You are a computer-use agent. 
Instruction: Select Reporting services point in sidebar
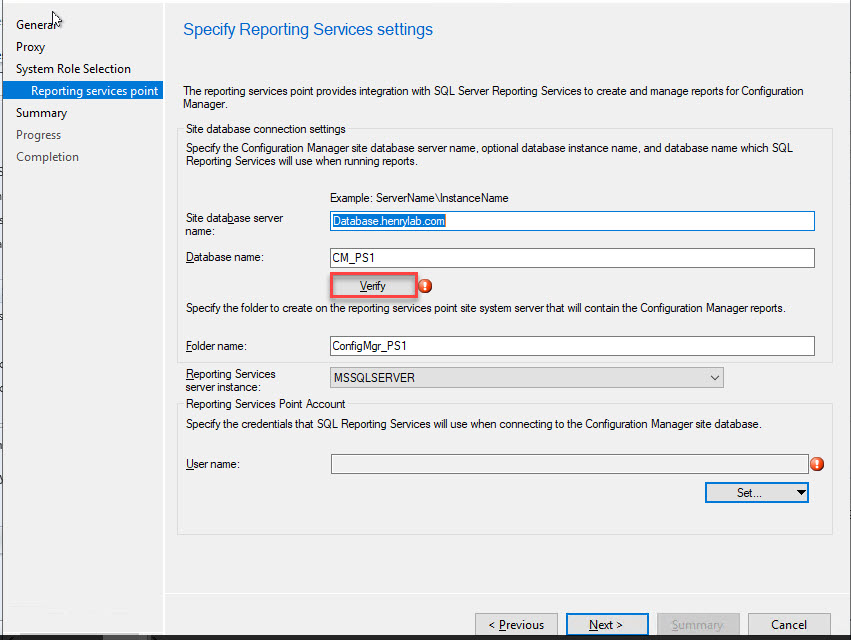[x=94, y=91]
